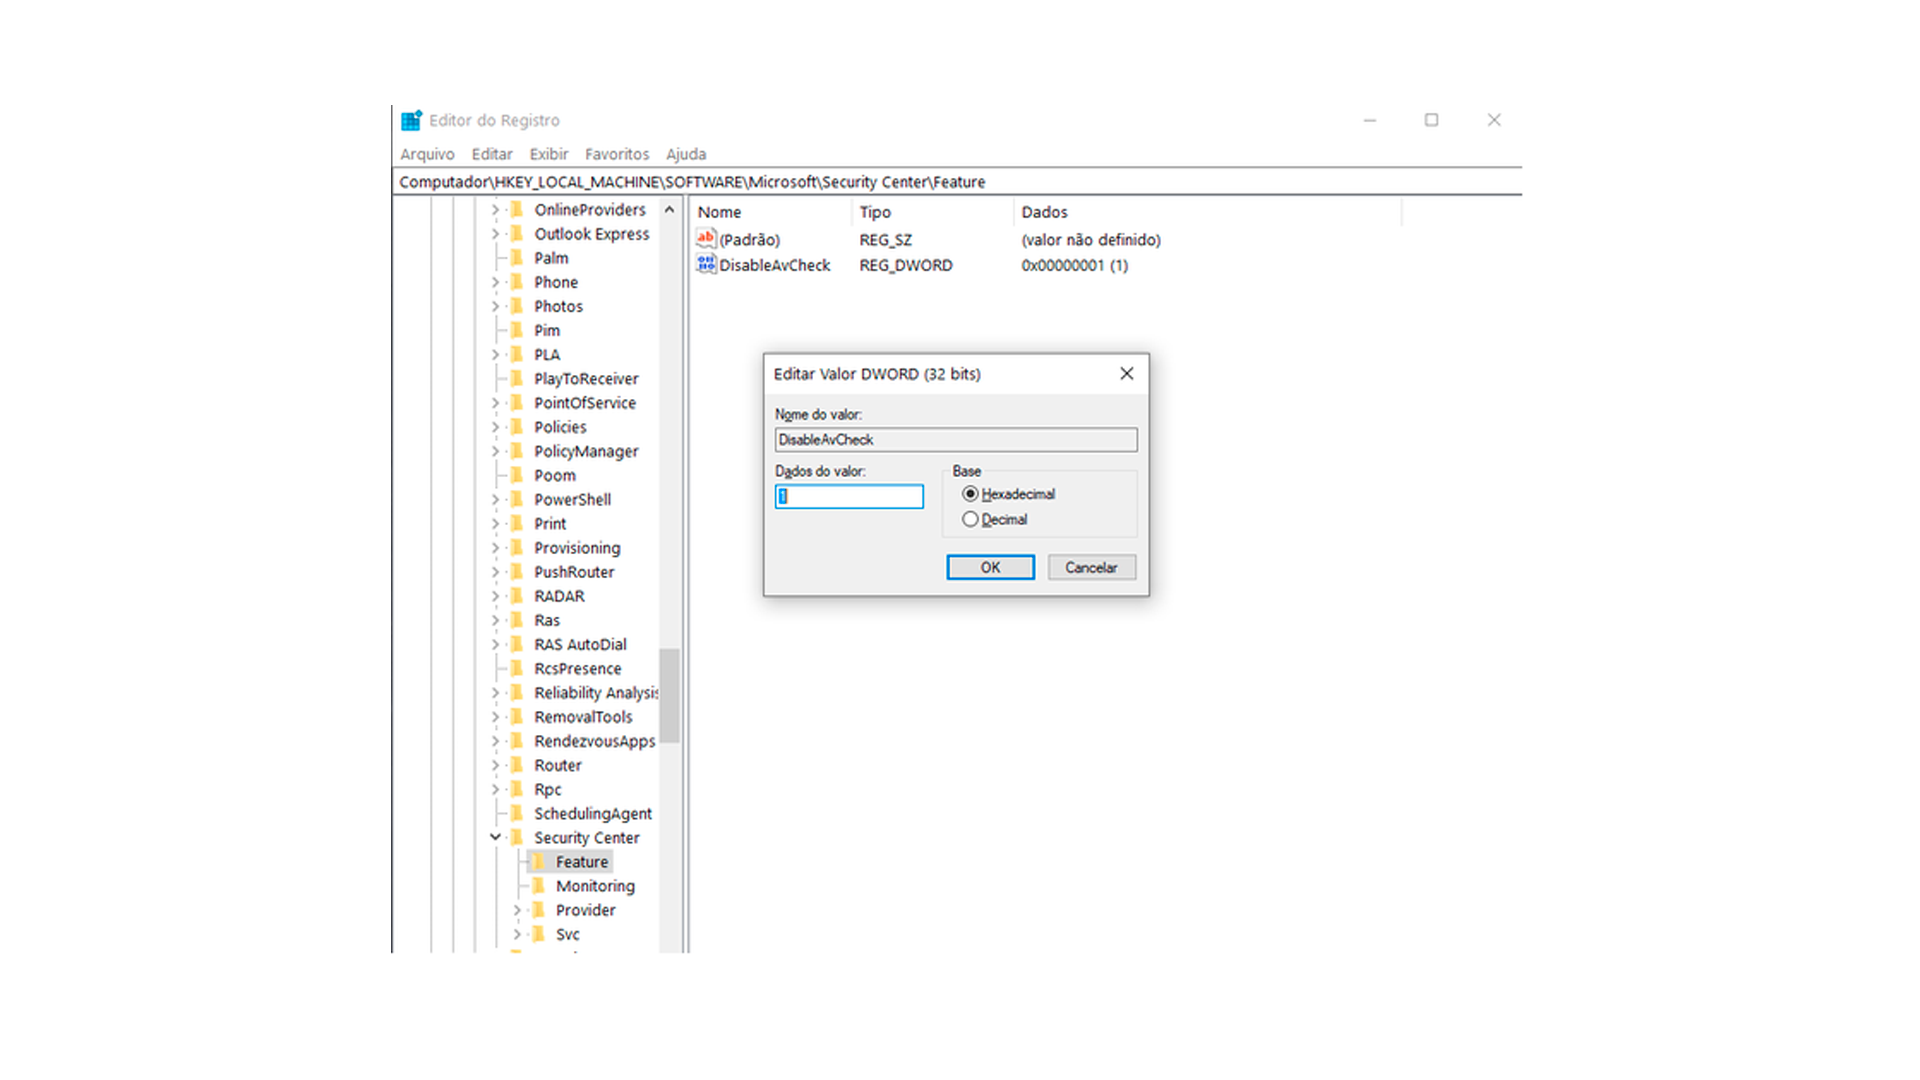Open the Favoritos menu

[x=617, y=154]
